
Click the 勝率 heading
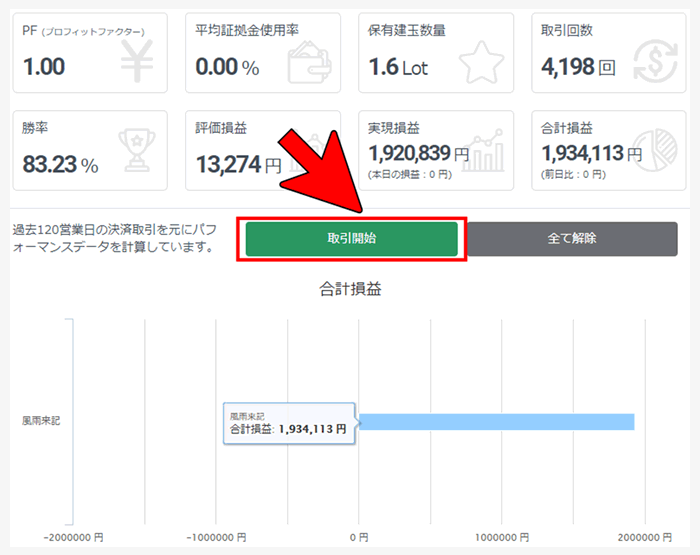[x=35, y=128]
